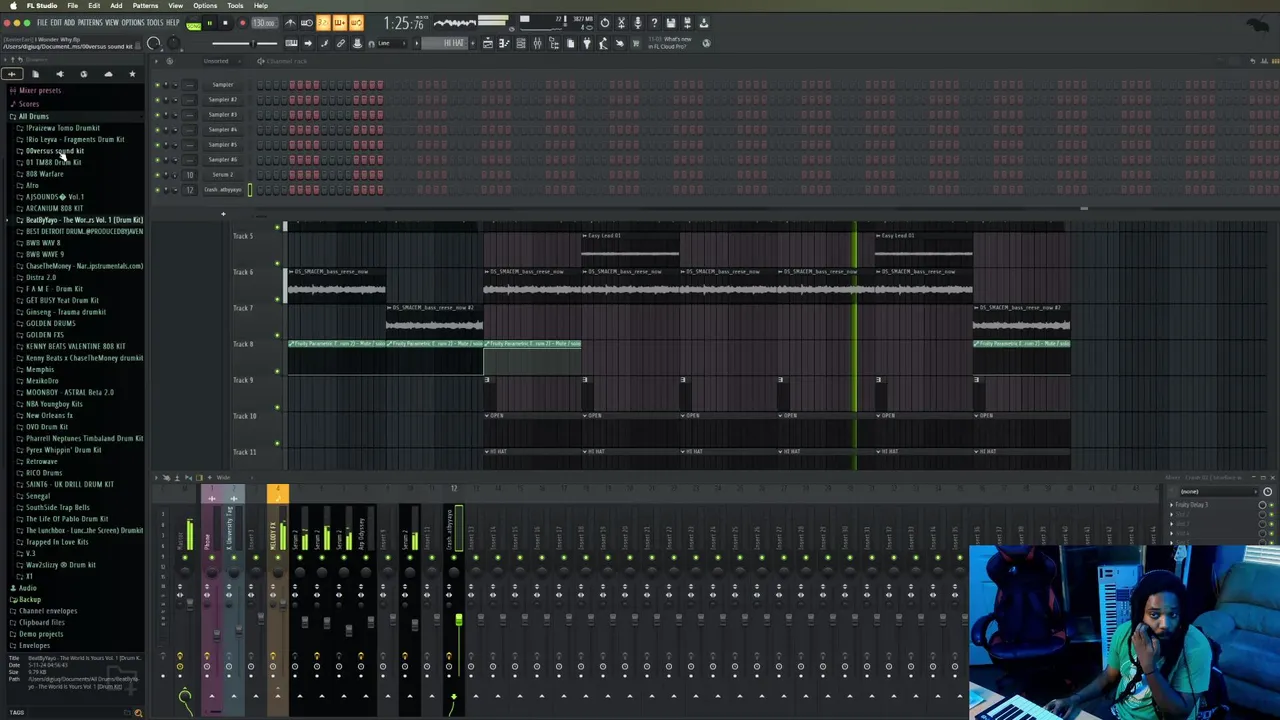Click the mixer track number 10 for Serum 2
This screenshot has width=1280, height=720.
tap(189, 175)
